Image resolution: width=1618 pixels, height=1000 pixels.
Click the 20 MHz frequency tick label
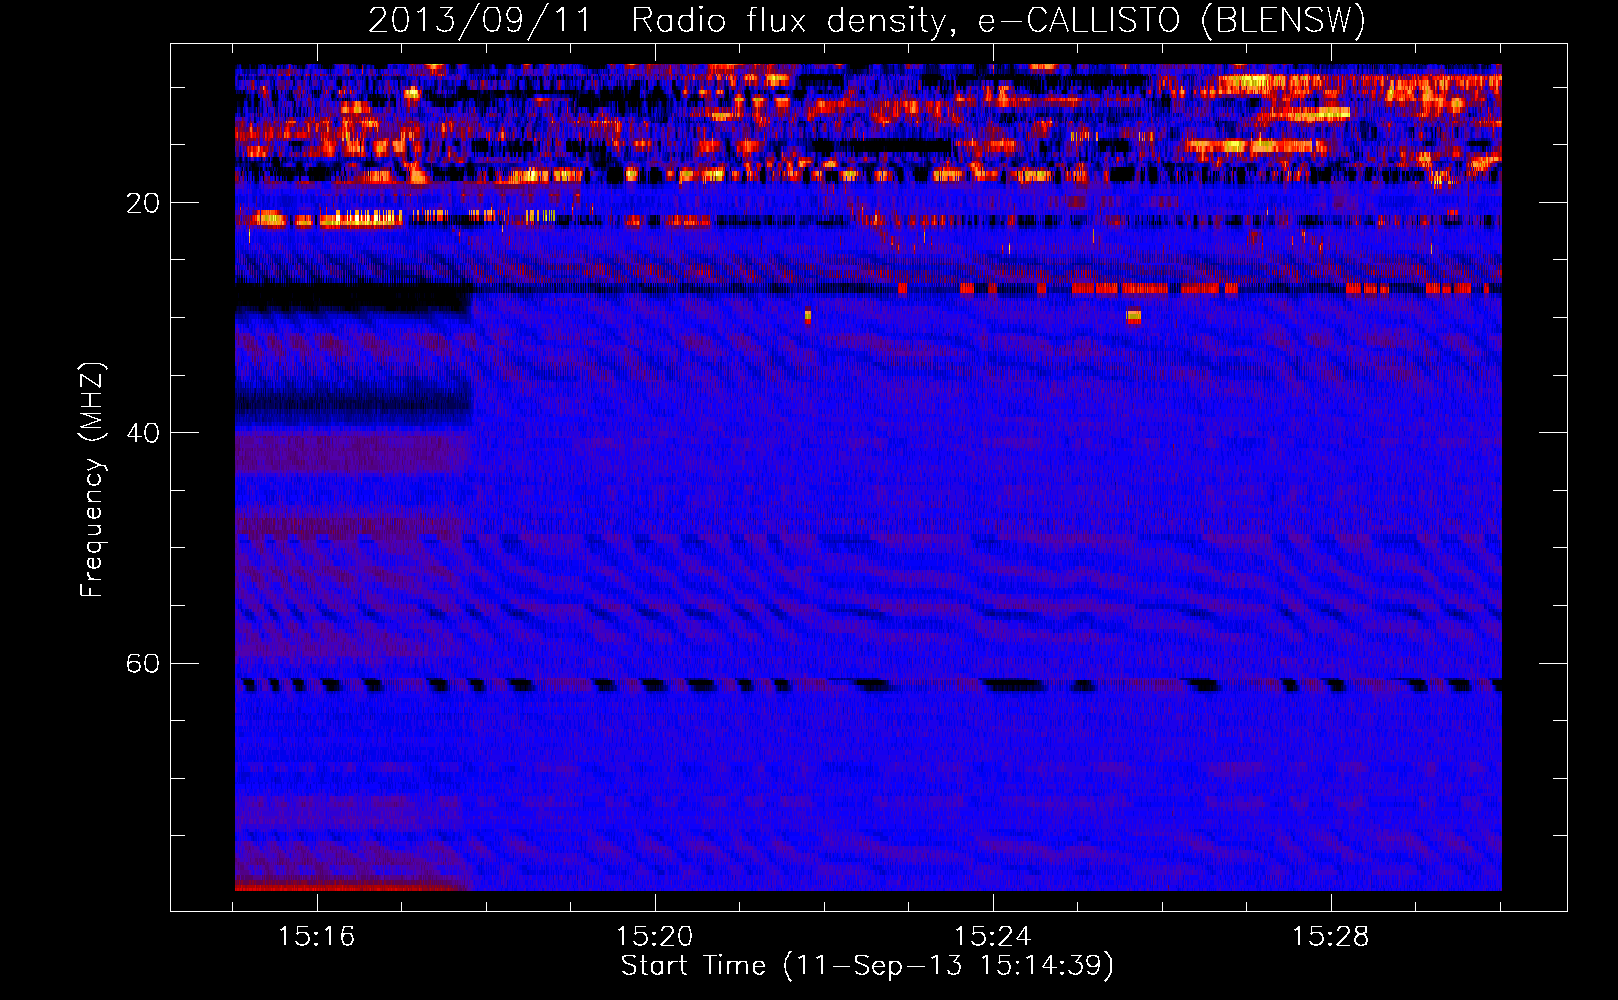[x=142, y=203]
